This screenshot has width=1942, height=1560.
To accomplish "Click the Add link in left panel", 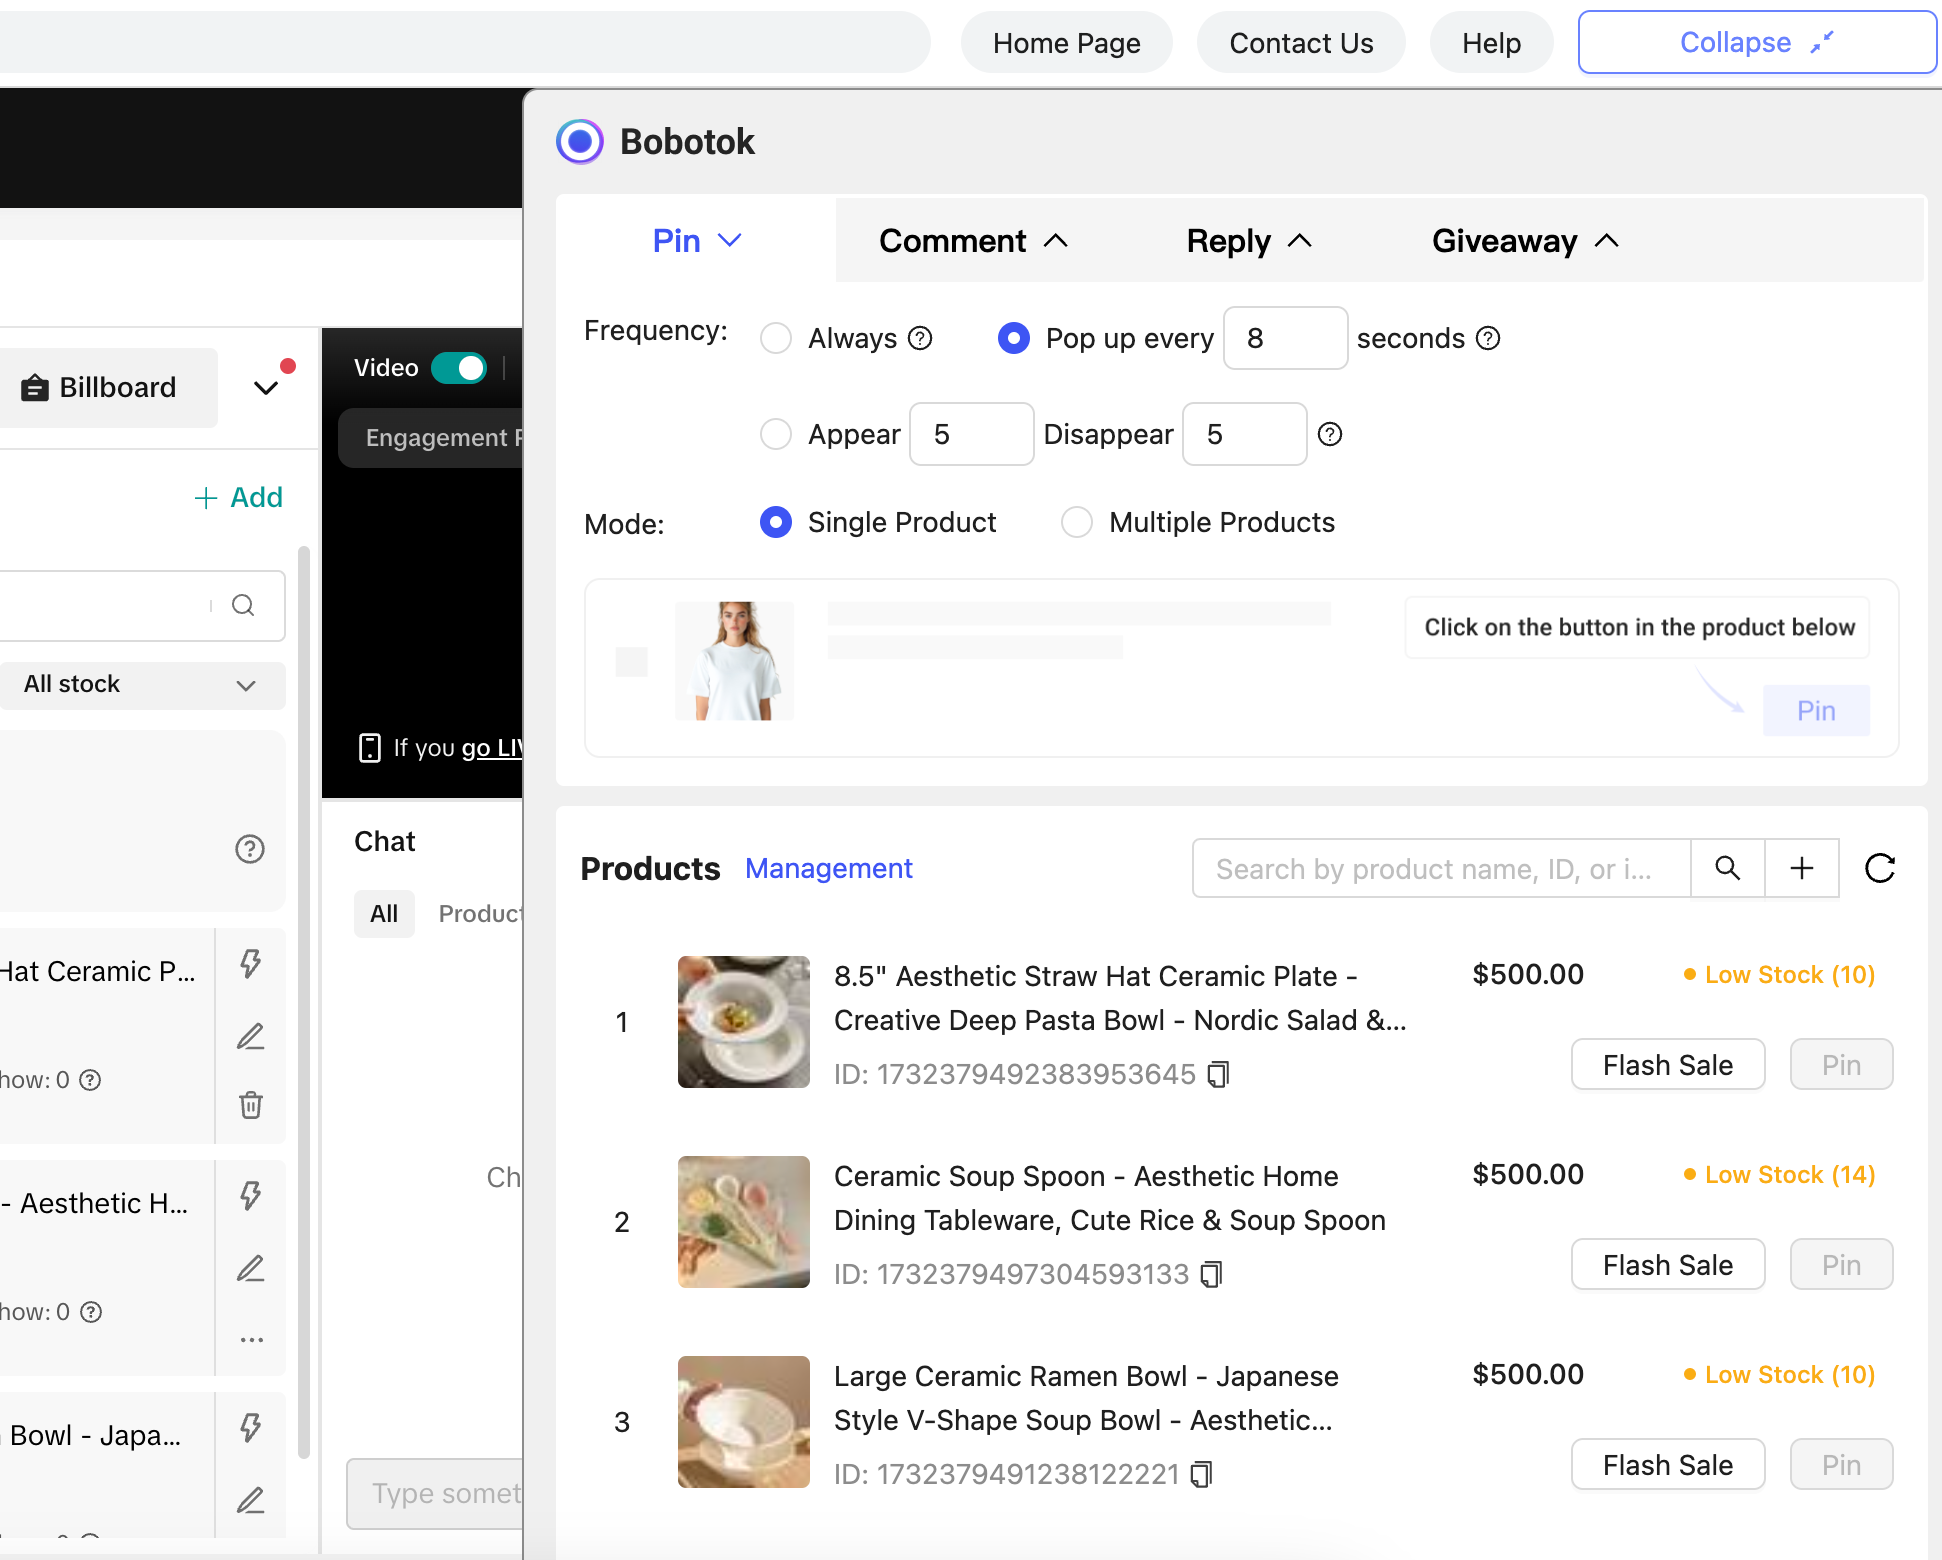I will pyautogui.click(x=238, y=497).
